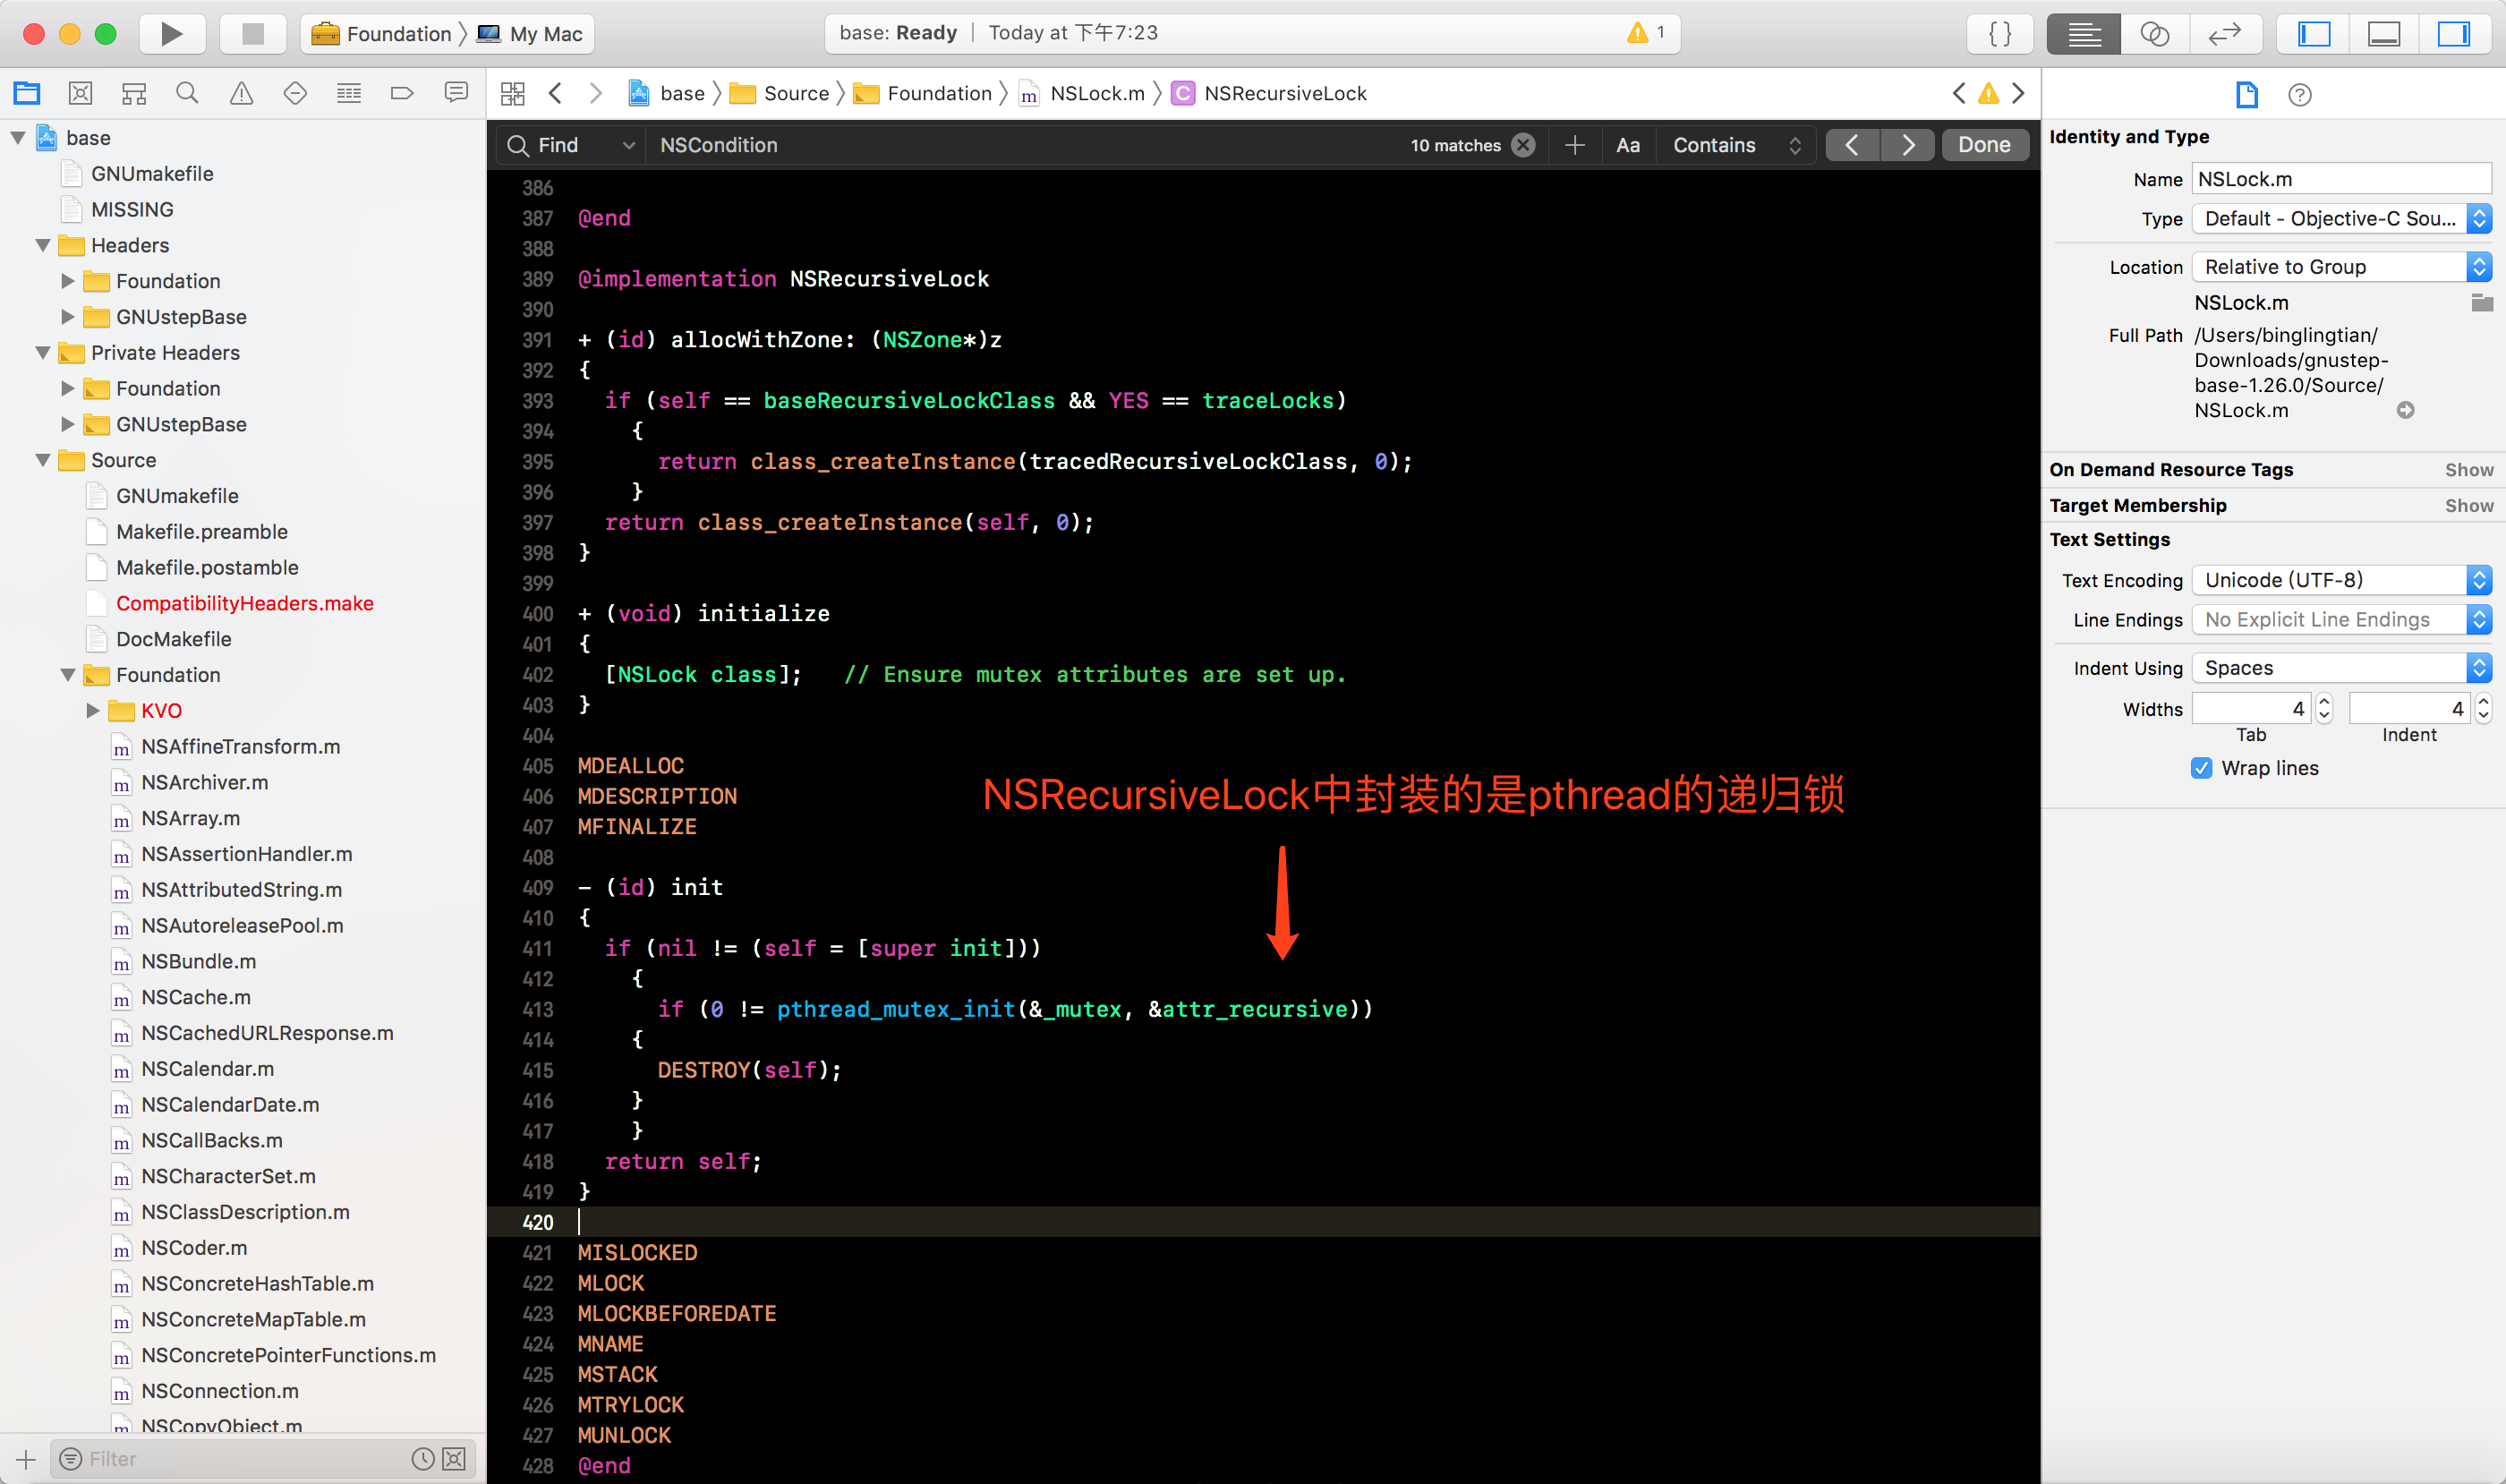This screenshot has width=2506, height=1484.
Task: Go to the next find match
Action: 1908,145
